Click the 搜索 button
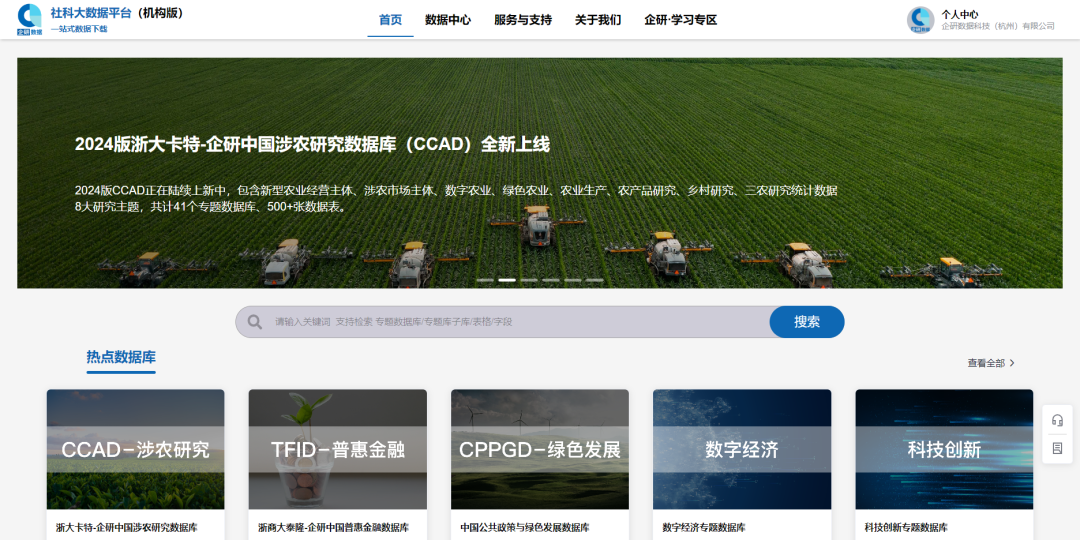The height and width of the screenshot is (540, 1080). pyautogui.click(x=807, y=322)
